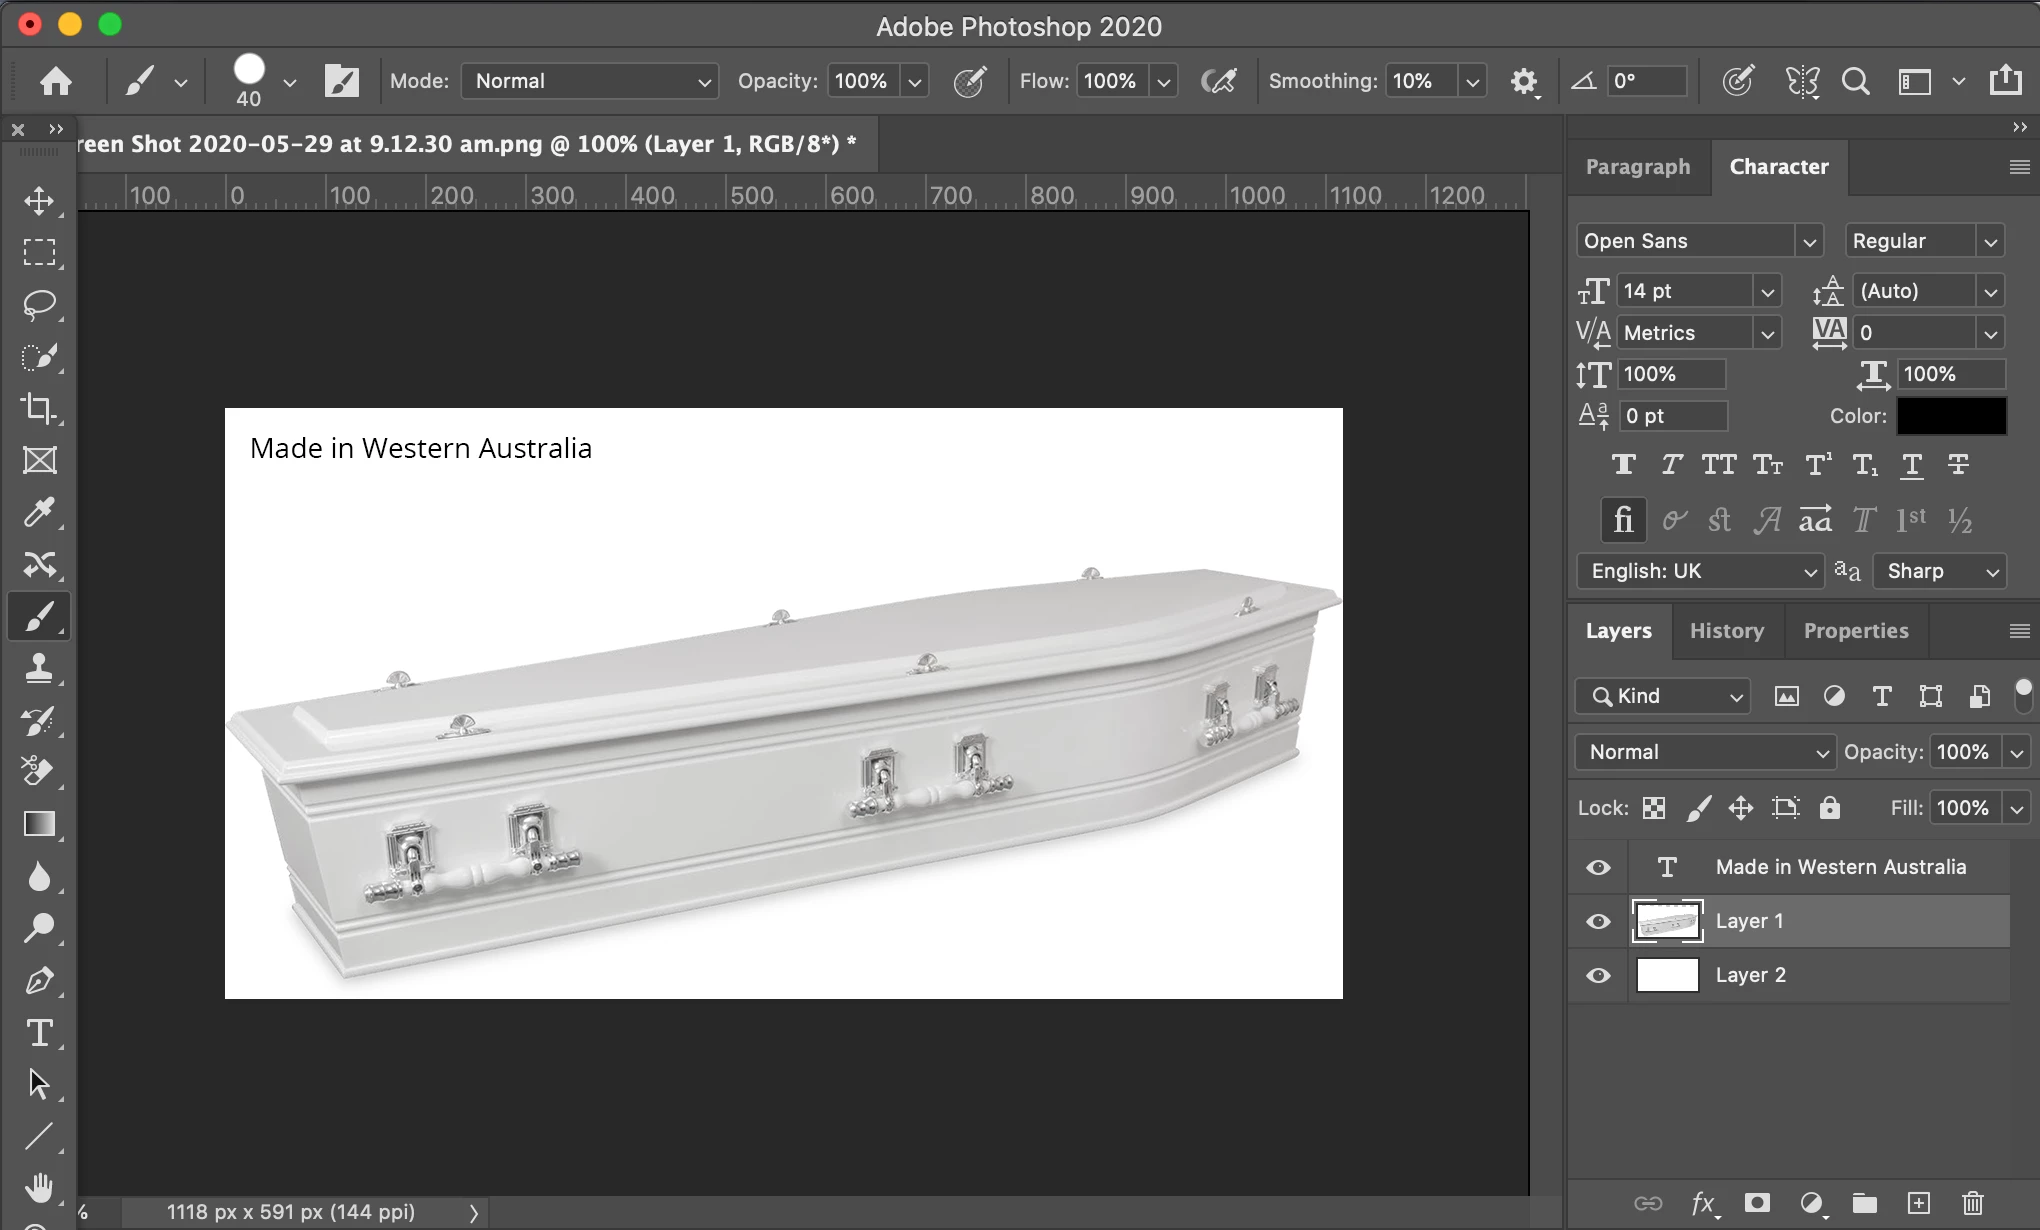Toggle visibility of Layer 1
Image resolution: width=2040 pixels, height=1230 pixels.
[x=1598, y=921]
